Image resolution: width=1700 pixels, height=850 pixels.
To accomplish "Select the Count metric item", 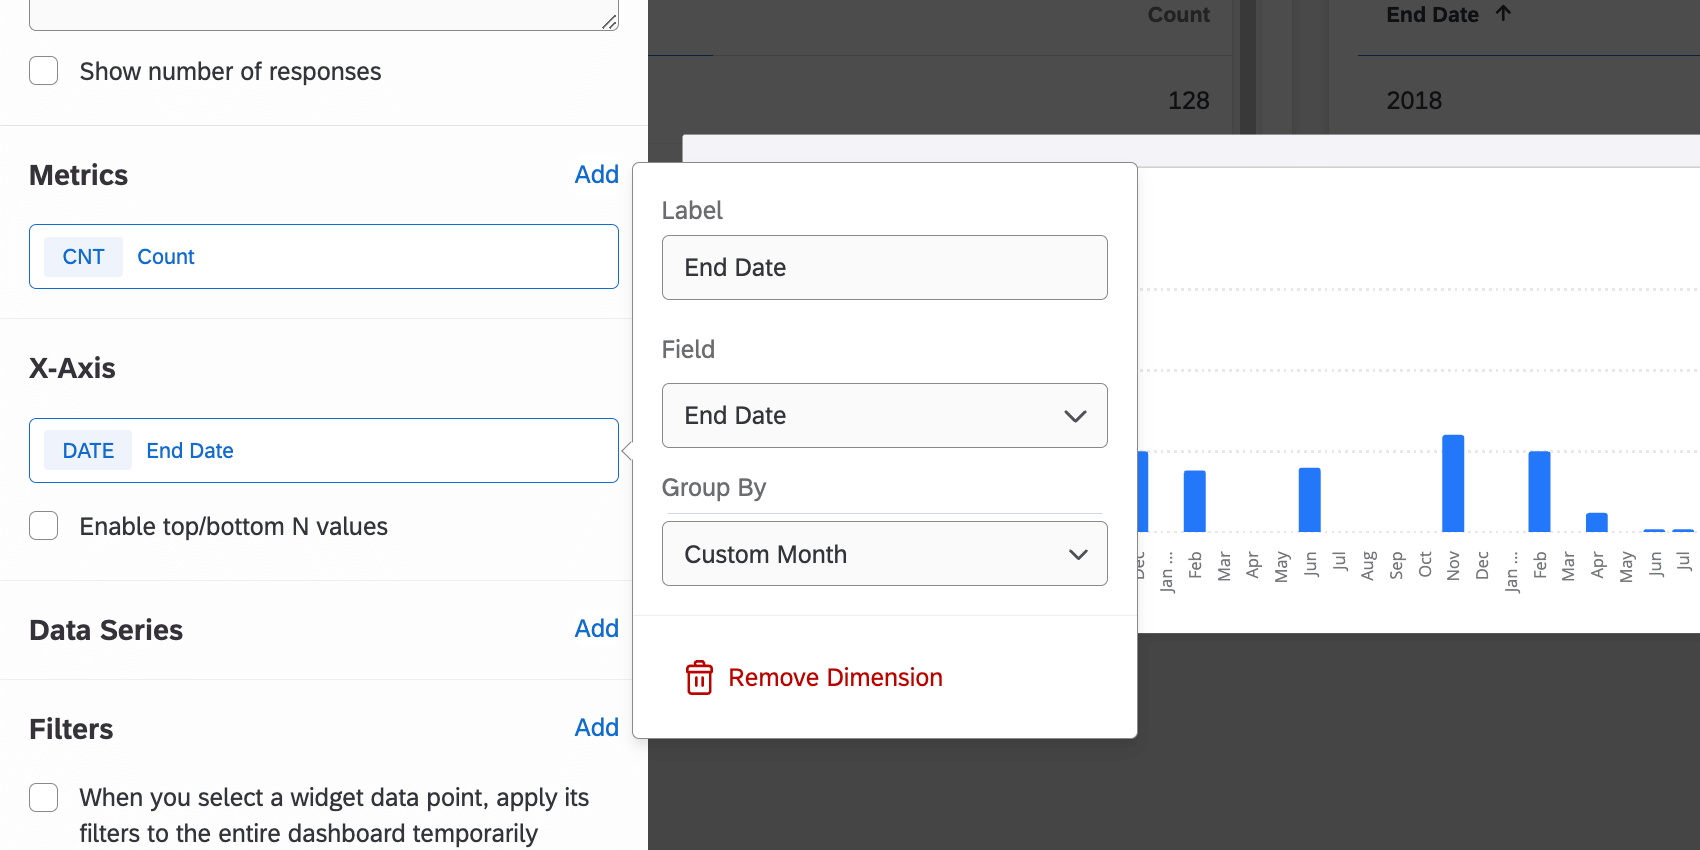I will click(166, 257).
